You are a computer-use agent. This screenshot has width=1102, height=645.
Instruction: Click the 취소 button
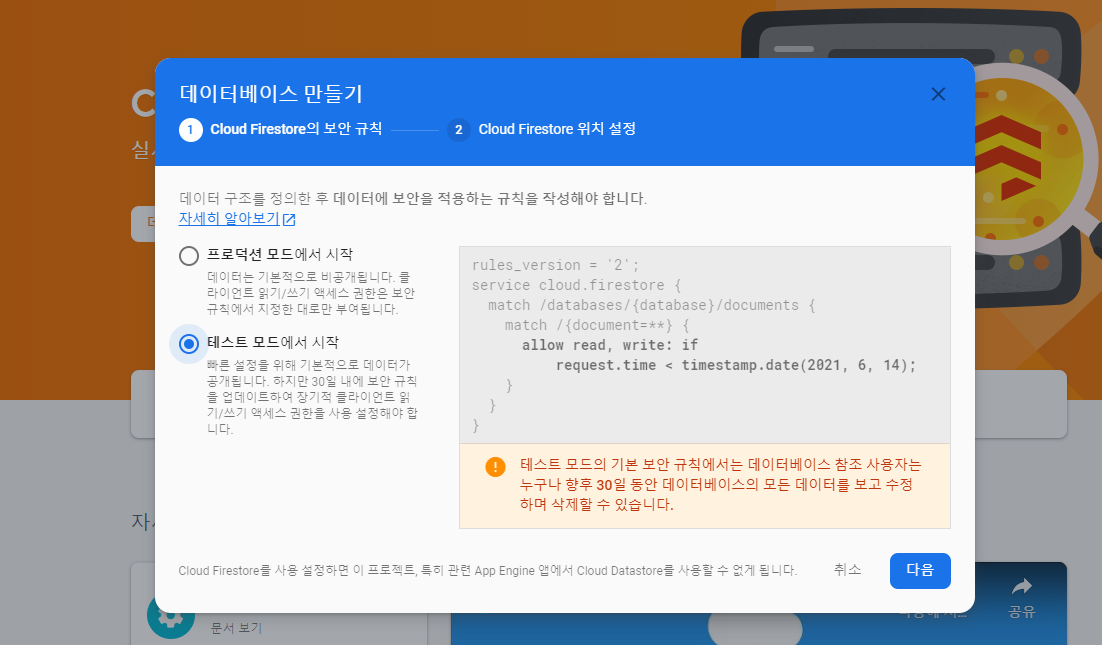click(x=848, y=570)
